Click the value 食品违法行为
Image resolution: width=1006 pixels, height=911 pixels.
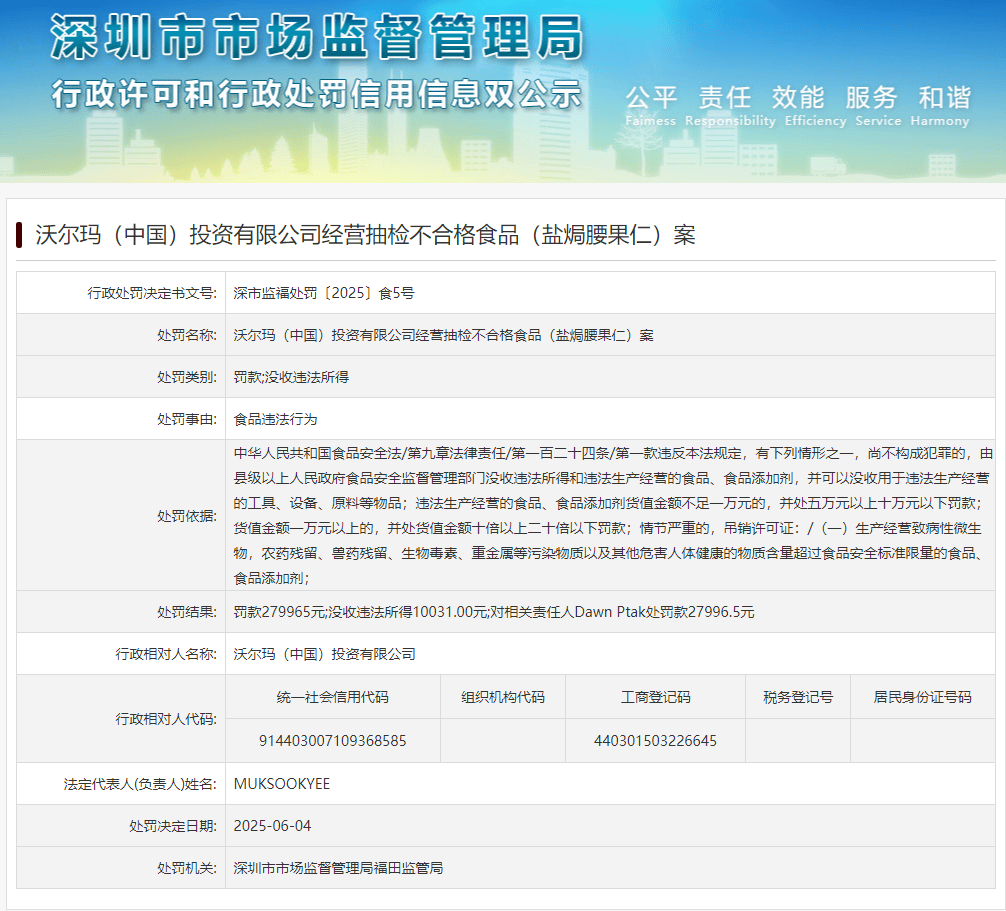point(275,419)
